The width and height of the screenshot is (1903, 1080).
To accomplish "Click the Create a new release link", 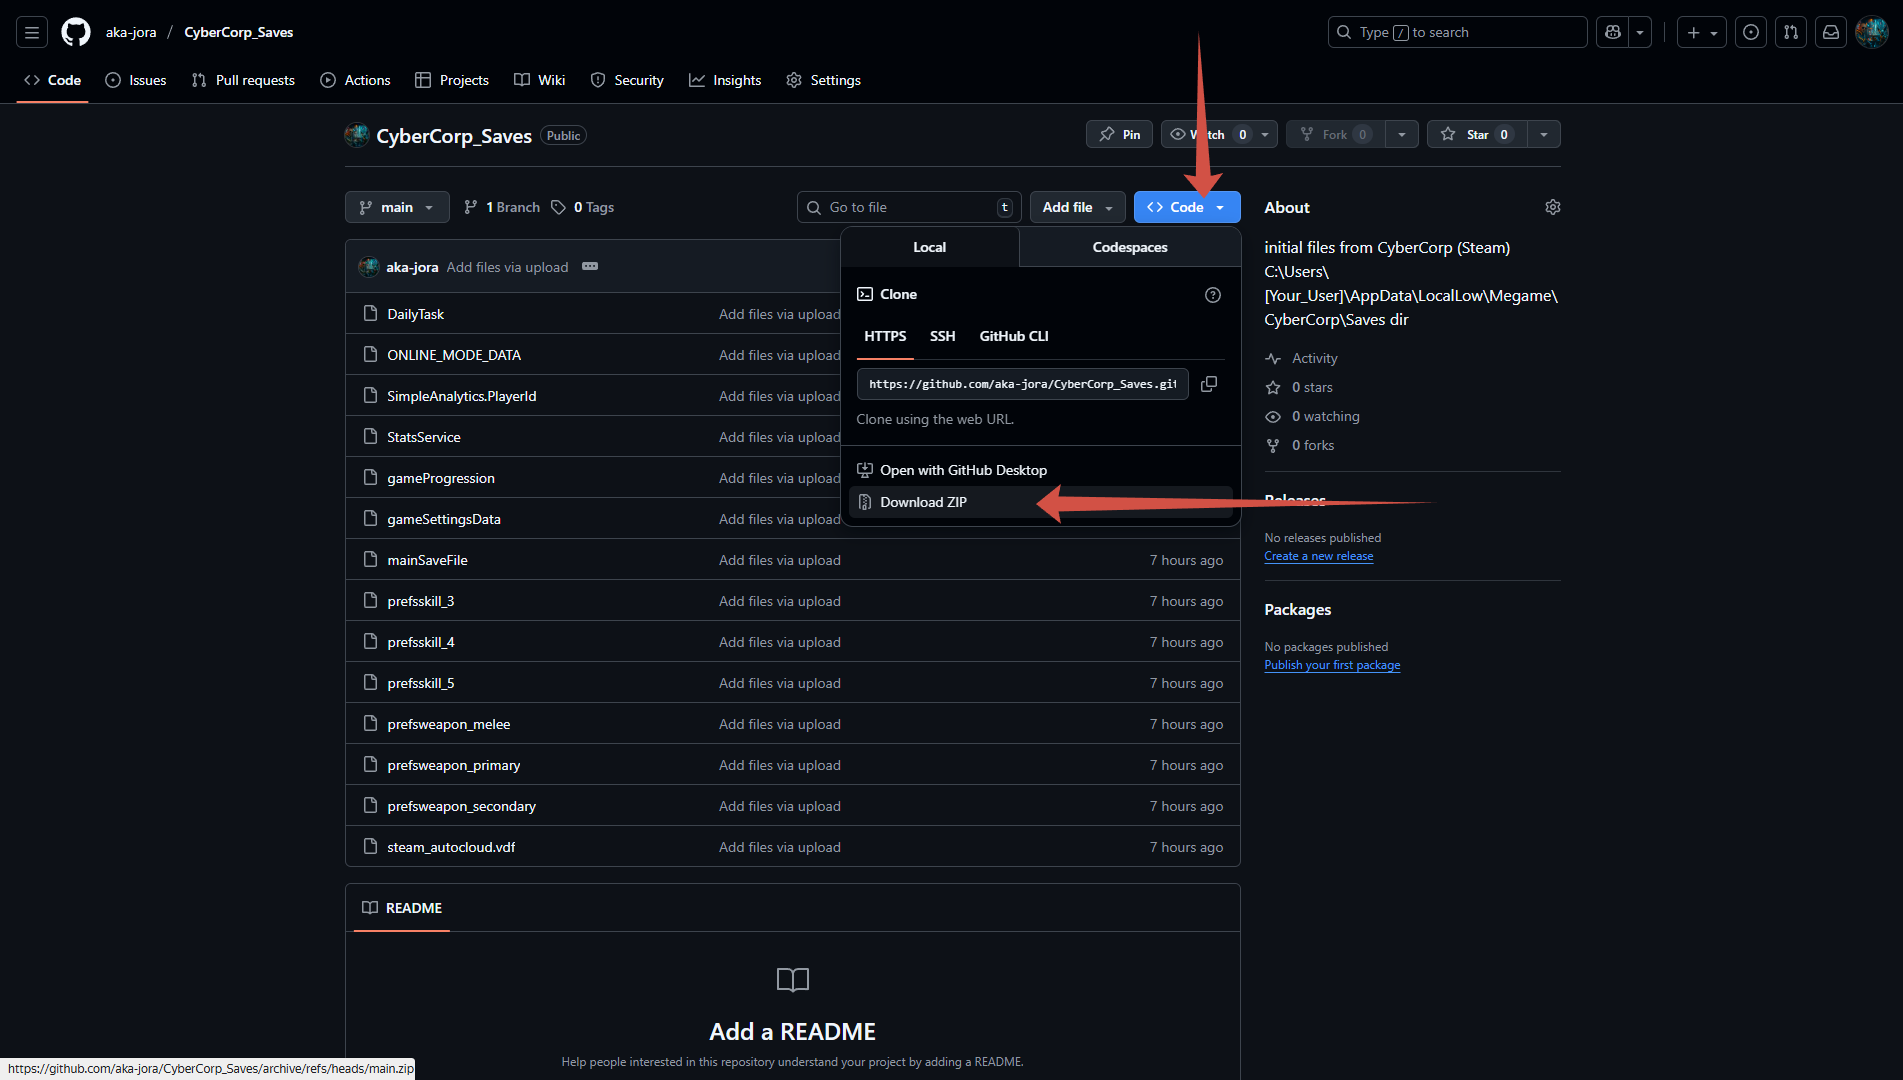I will (x=1318, y=556).
